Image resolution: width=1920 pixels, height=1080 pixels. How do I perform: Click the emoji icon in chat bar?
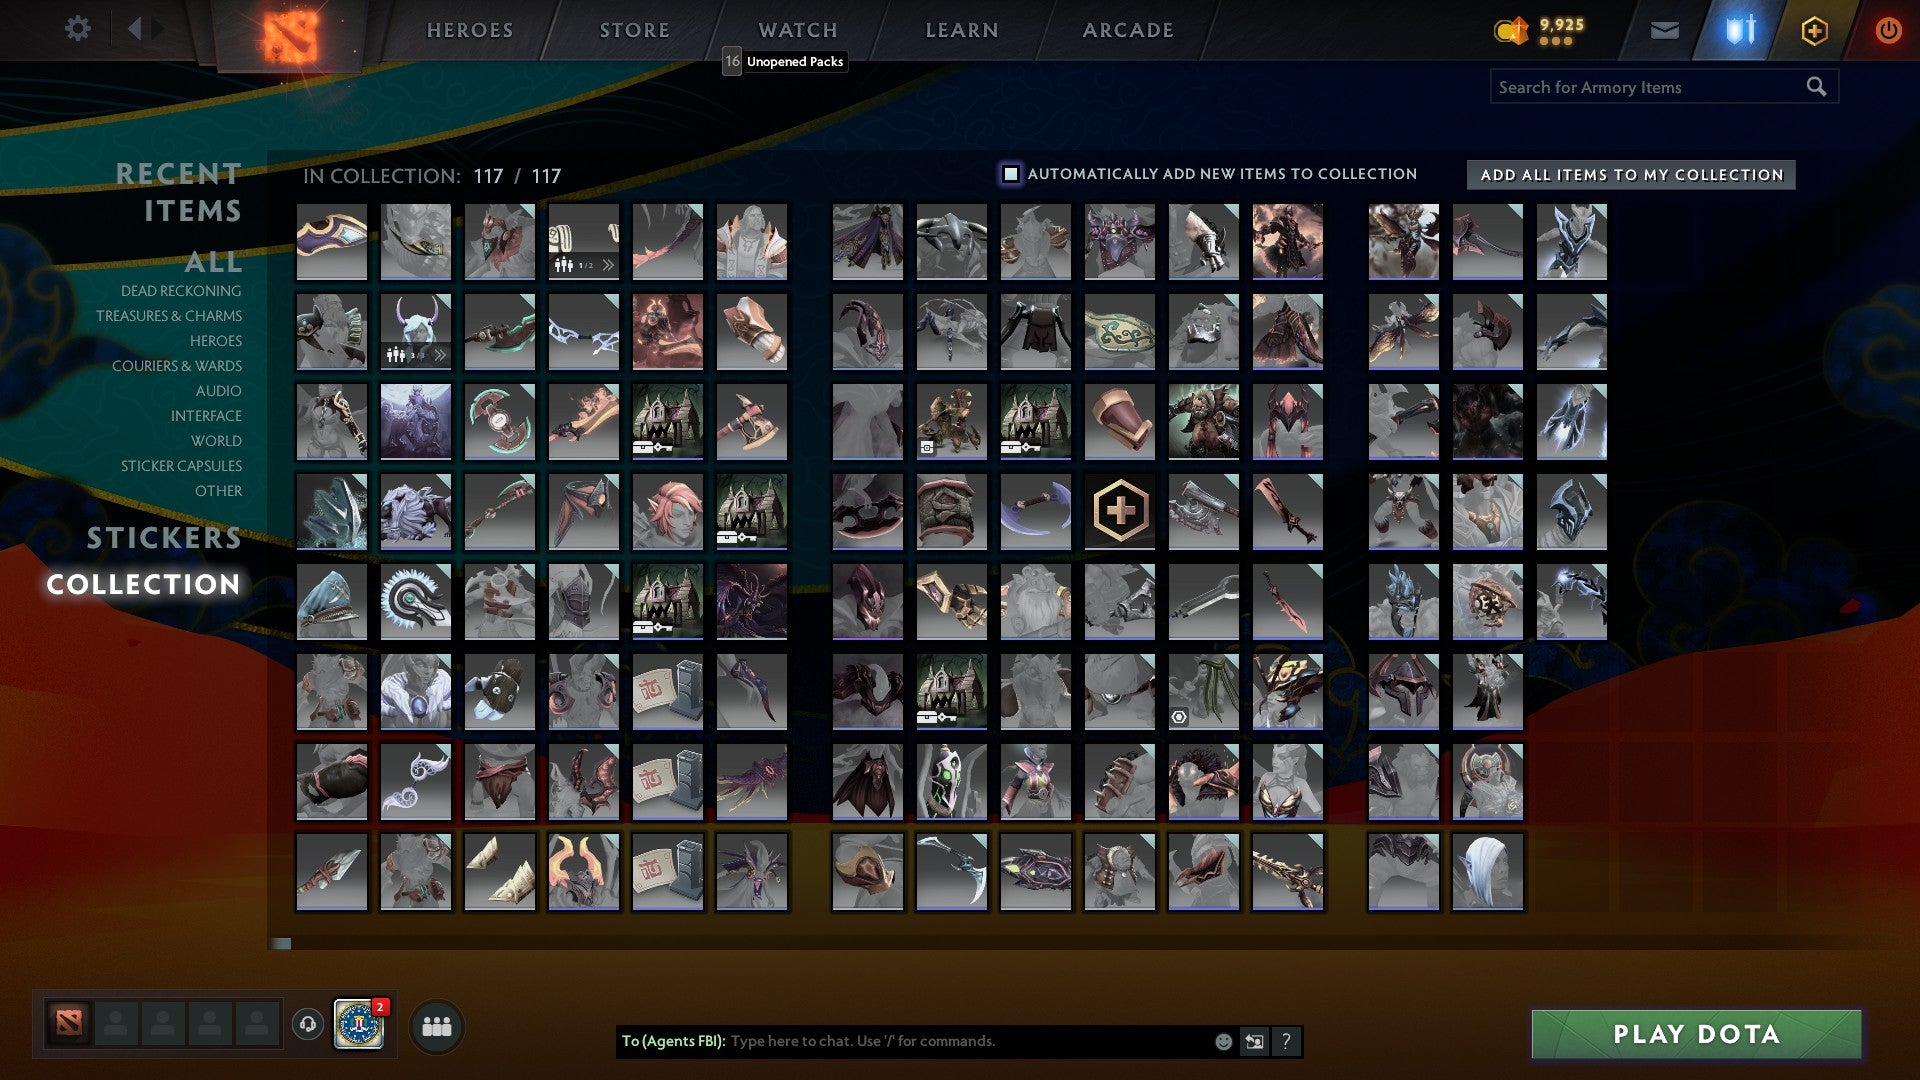(1222, 1041)
